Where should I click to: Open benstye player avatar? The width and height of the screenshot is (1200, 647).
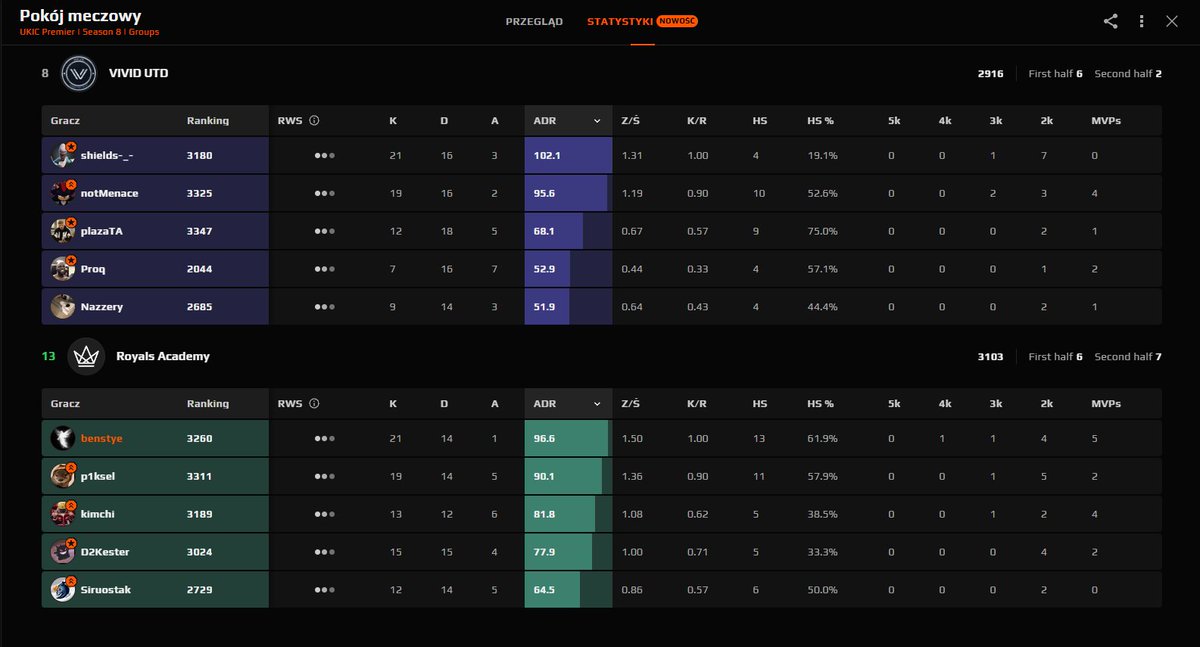click(x=63, y=438)
